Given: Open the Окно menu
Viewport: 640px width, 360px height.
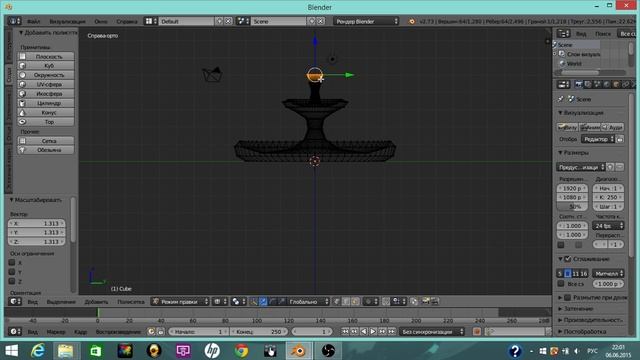Looking at the screenshot, I should pos(101,21).
